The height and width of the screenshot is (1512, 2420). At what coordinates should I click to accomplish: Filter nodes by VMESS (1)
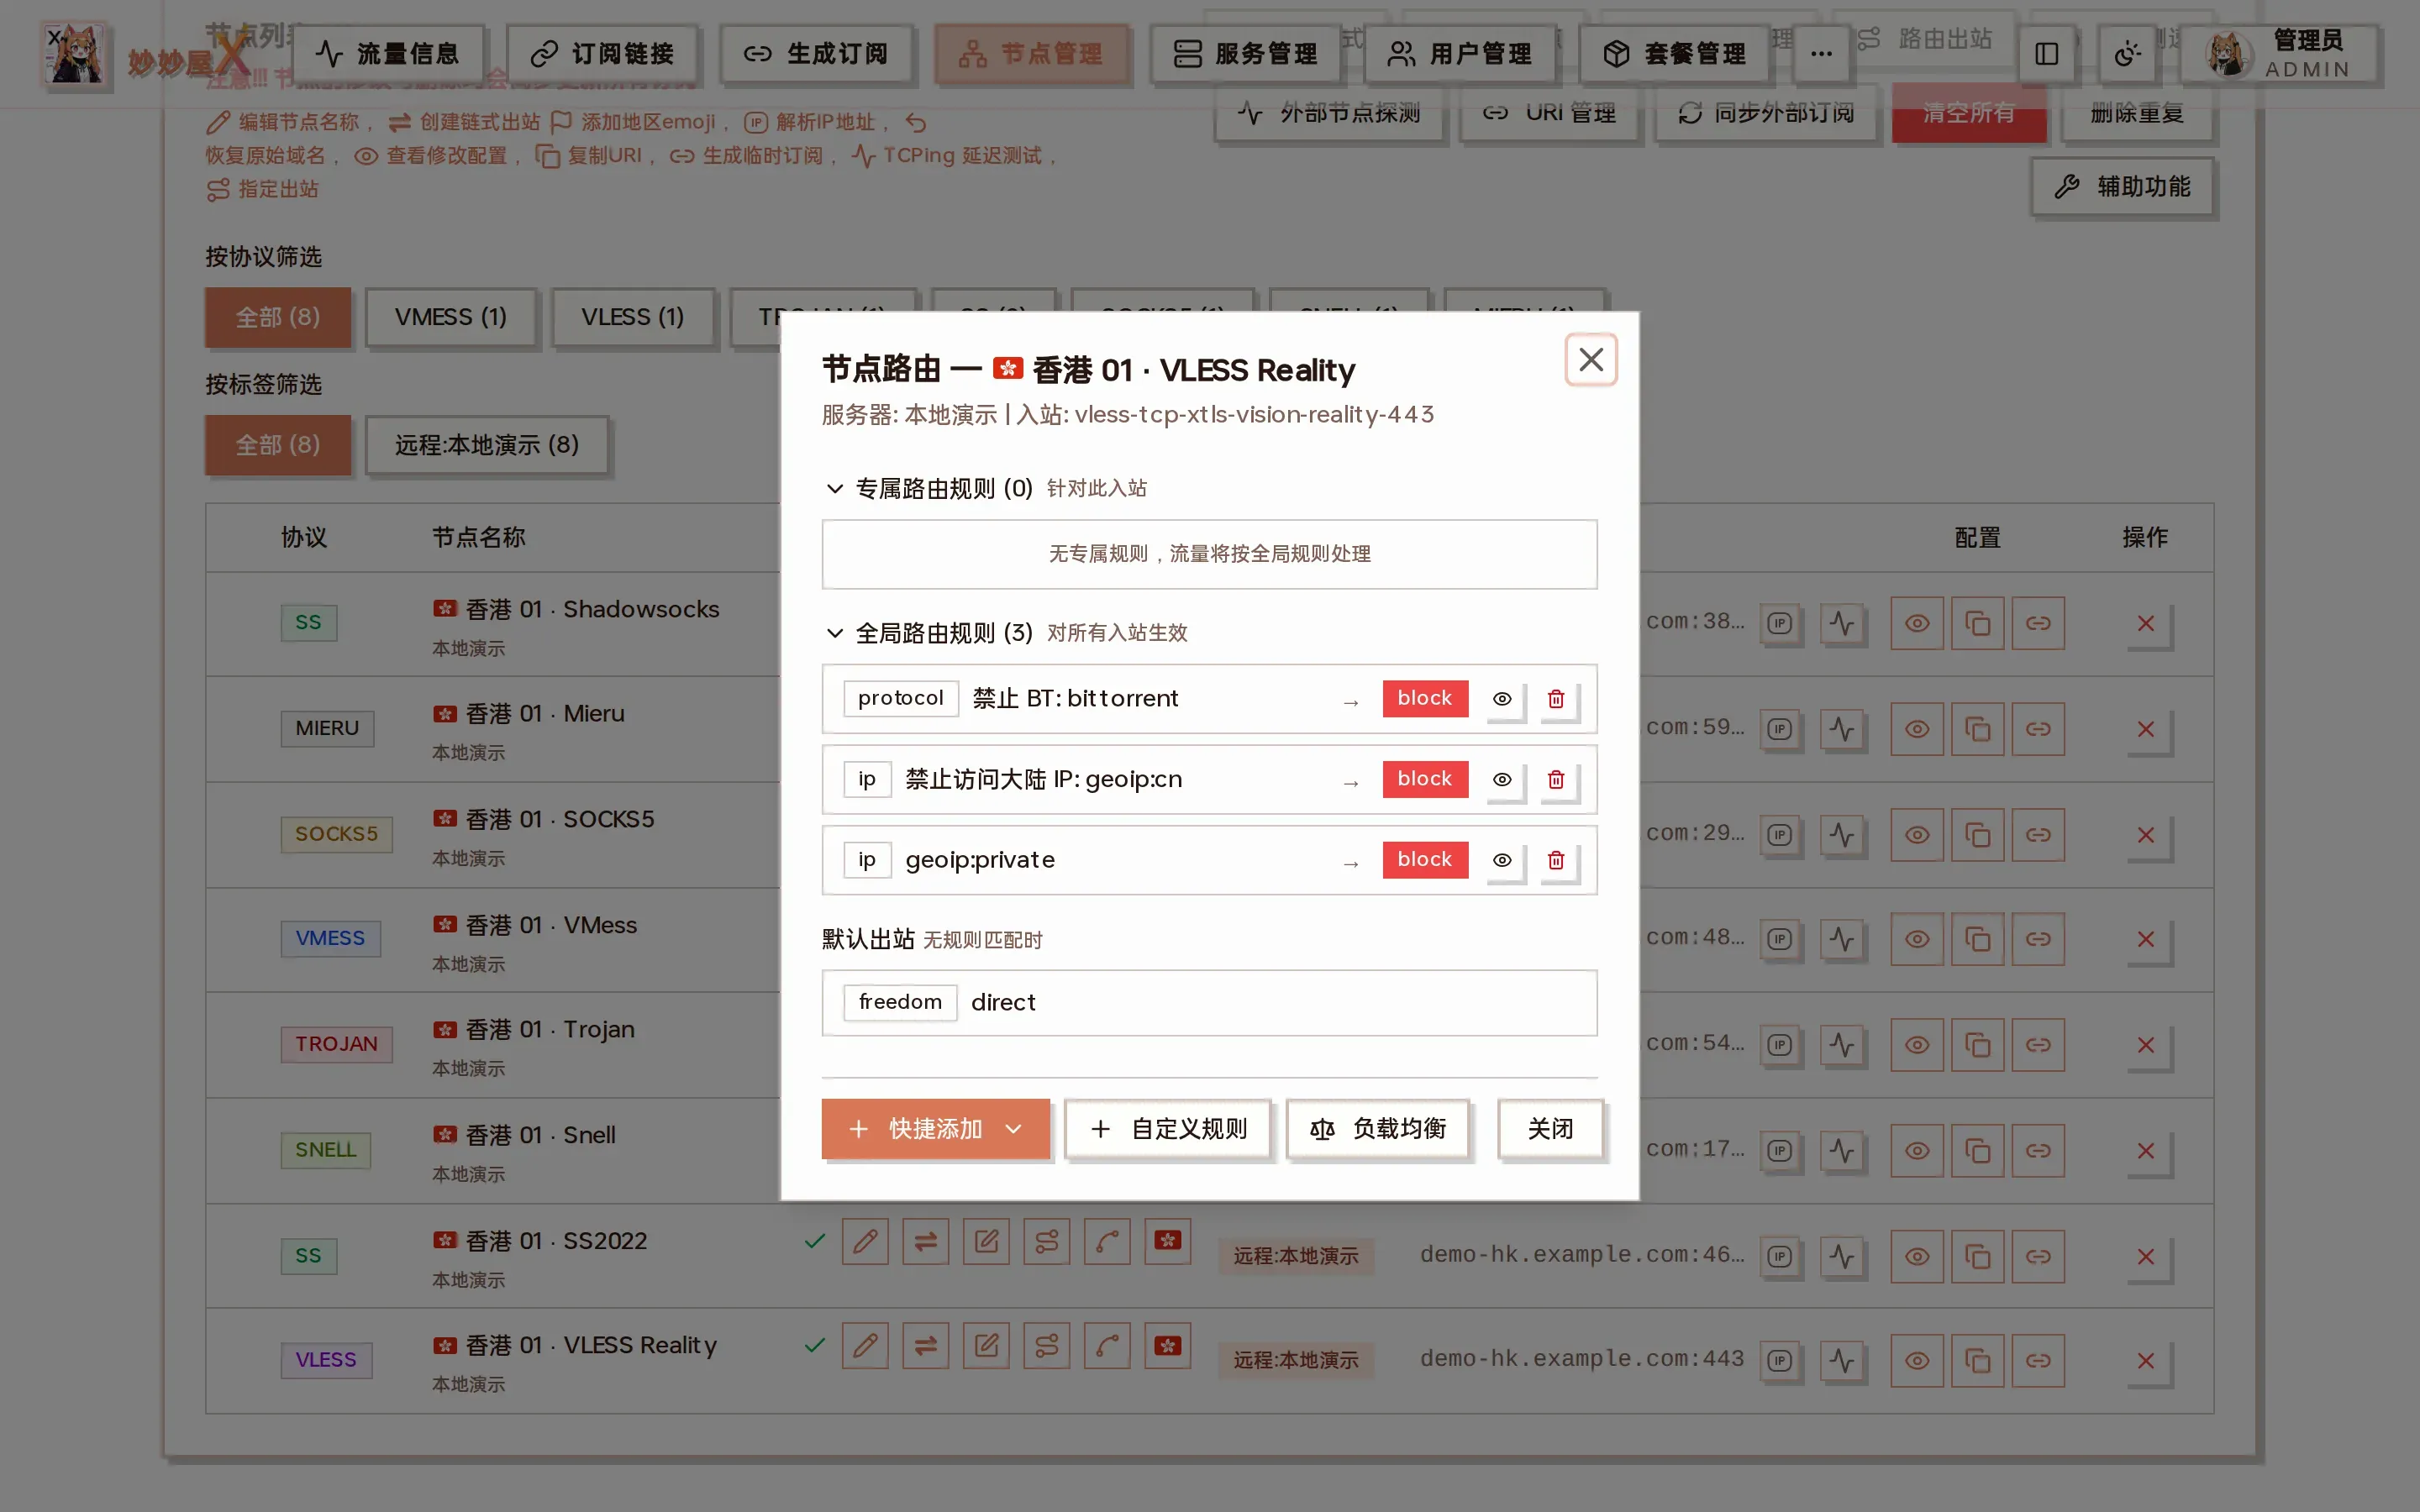pos(451,317)
